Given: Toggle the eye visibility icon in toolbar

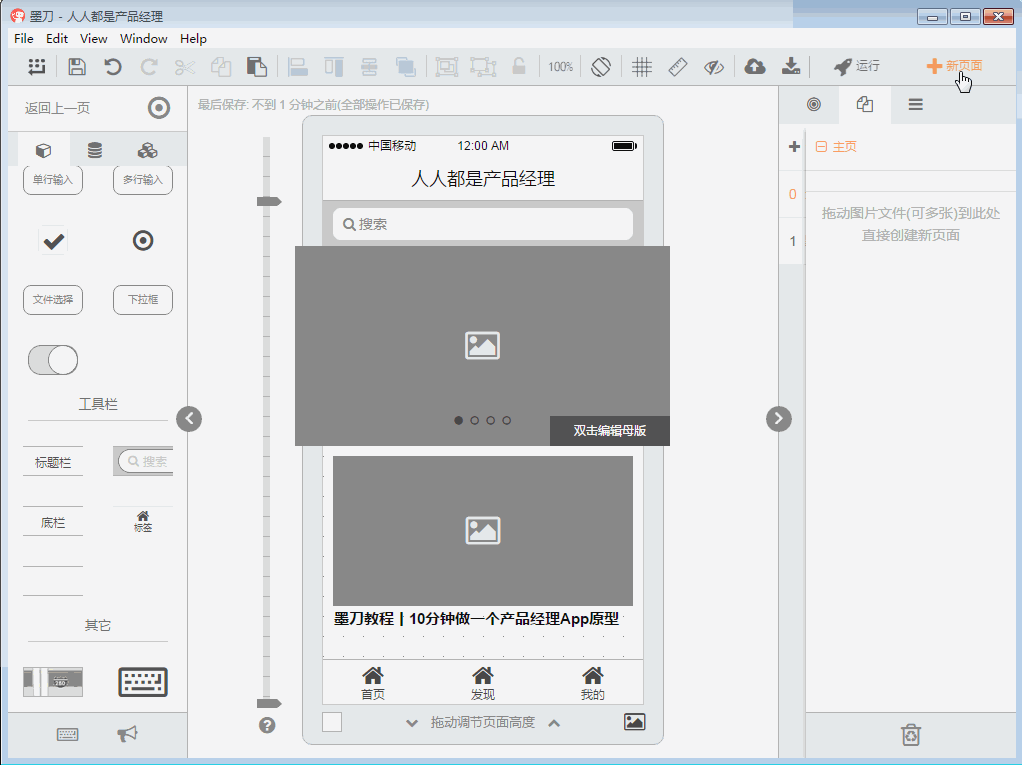Looking at the screenshot, I should 713,67.
